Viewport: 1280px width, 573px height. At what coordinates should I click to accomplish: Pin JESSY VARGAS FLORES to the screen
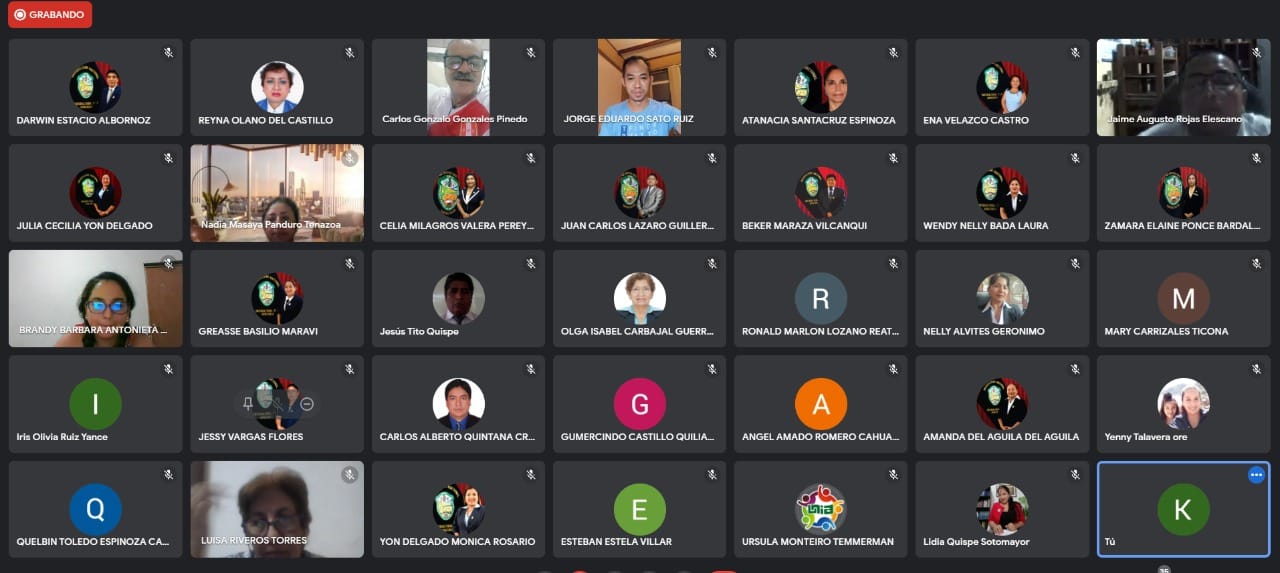tap(247, 404)
